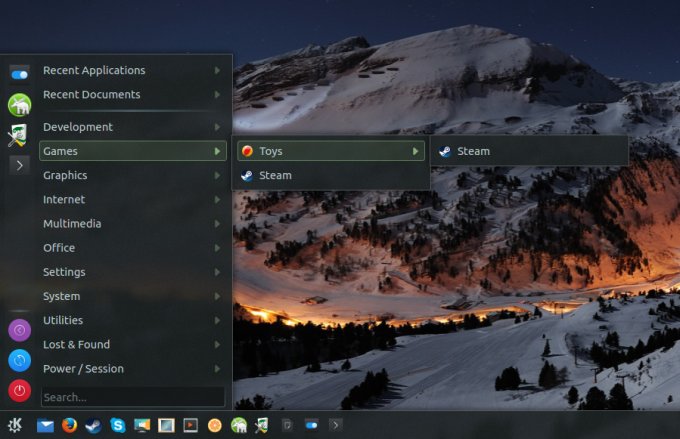Screen dimensions: 680x439
Task: Open the mail client in the taskbar
Action: click(45, 425)
